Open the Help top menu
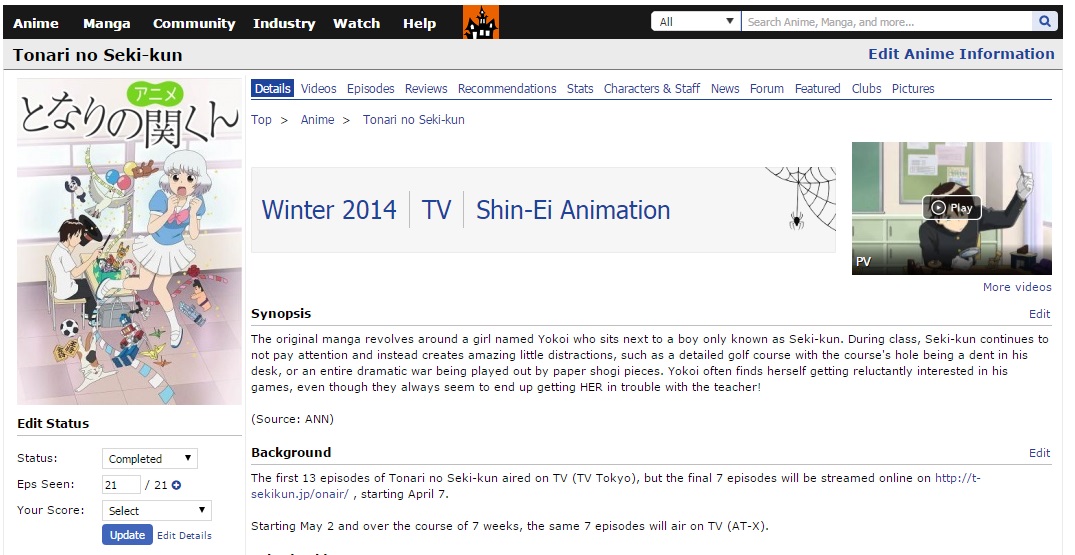The image size is (1075, 555). (420, 23)
